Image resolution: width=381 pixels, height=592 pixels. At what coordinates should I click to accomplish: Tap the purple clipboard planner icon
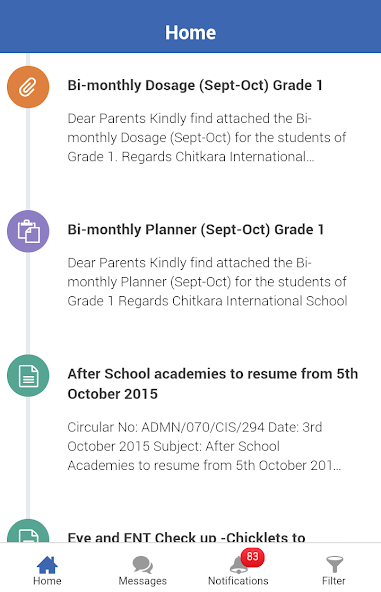(x=28, y=231)
